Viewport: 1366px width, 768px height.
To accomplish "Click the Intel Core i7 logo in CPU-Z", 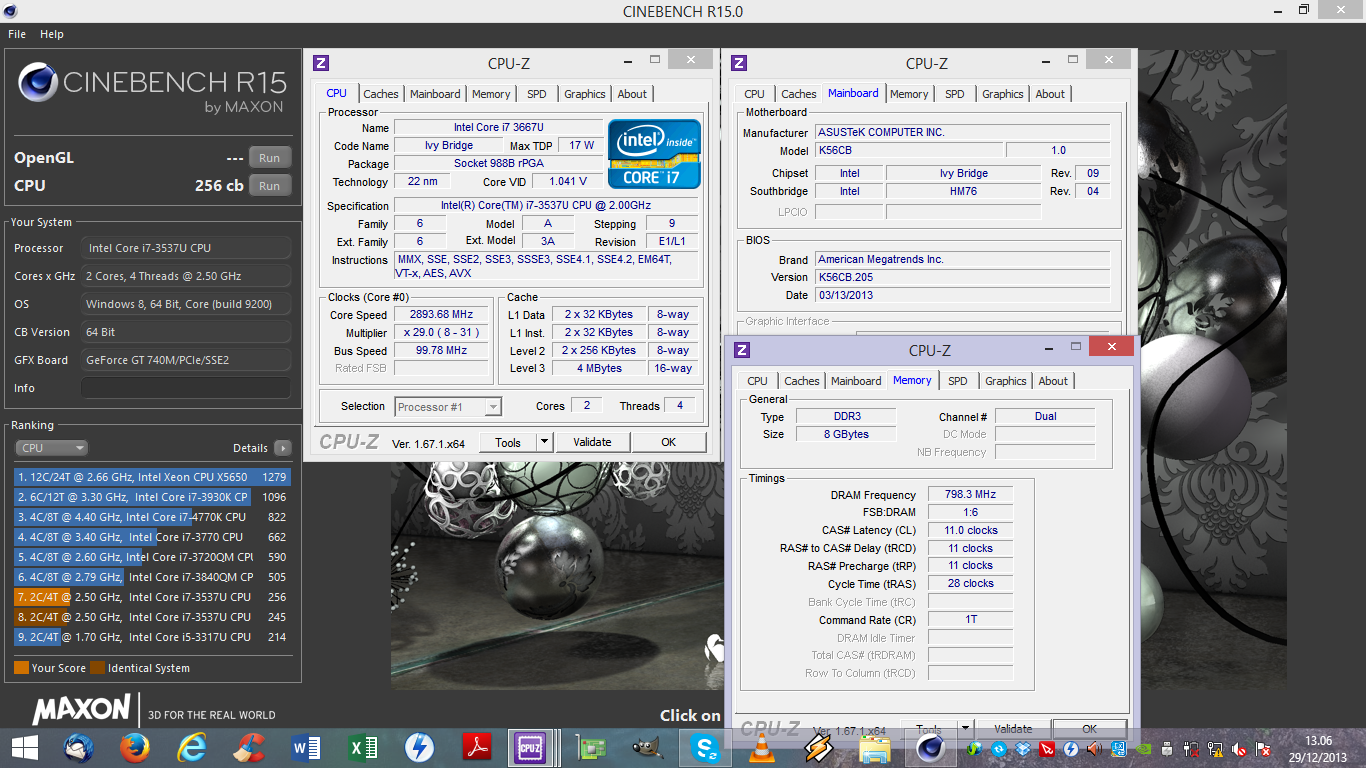I will click(x=655, y=154).
